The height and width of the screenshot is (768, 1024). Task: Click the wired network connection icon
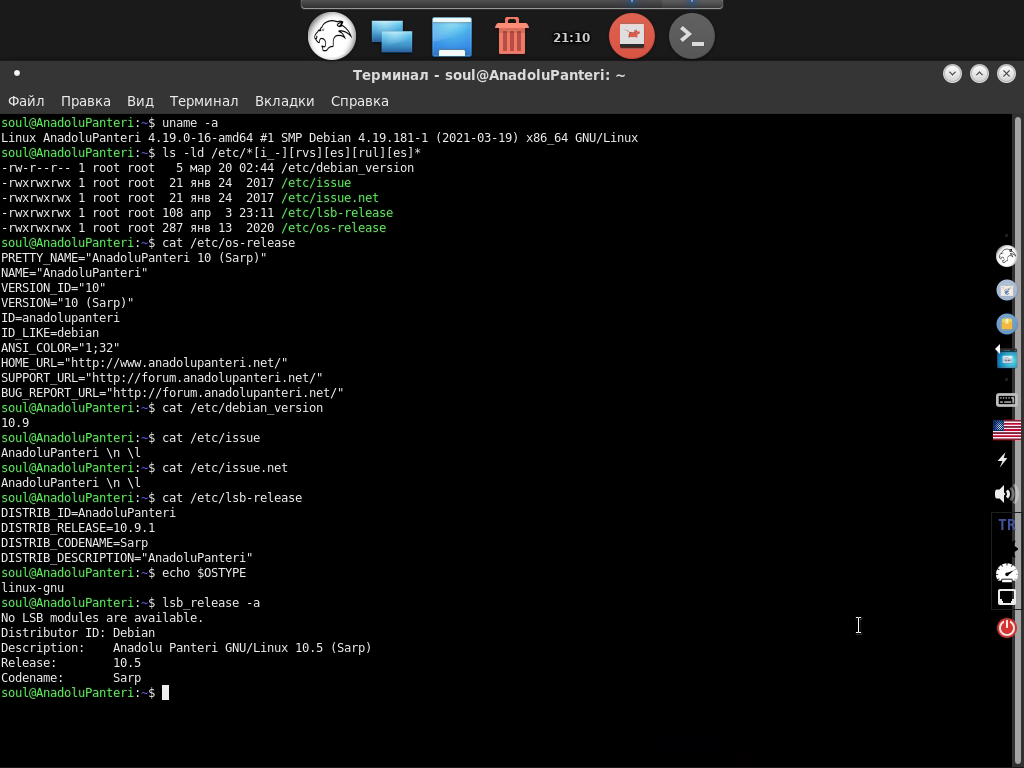pyautogui.click(x=1006, y=597)
